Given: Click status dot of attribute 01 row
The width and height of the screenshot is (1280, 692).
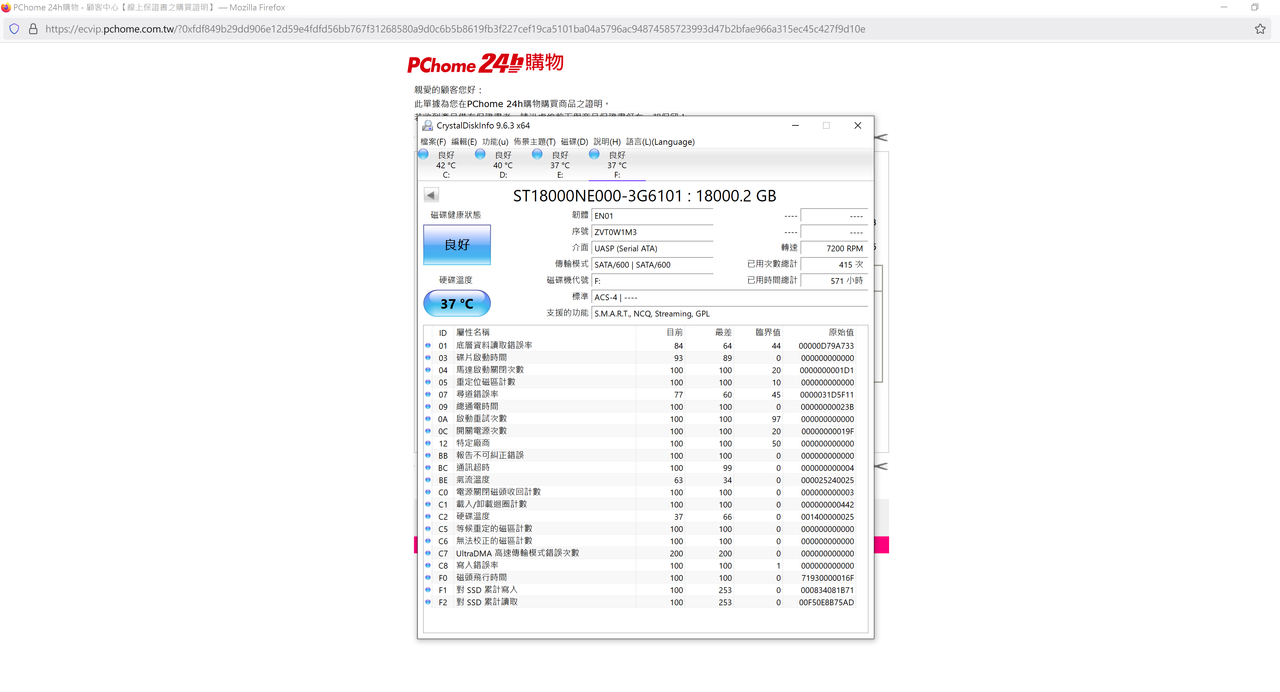Looking at the screenshot, I should click(x=428, y=346).
